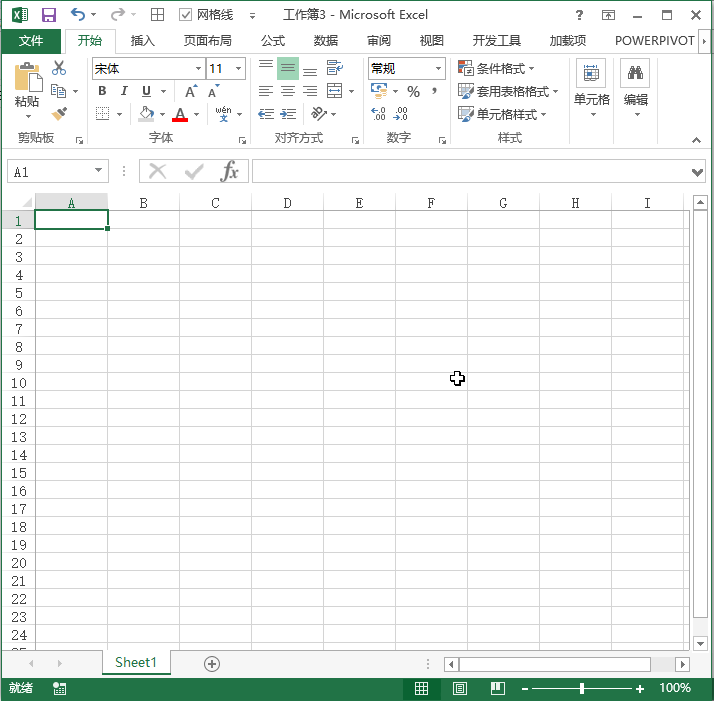Align text to the right
This screenshot has height=701, width=714.
point(310,91)
